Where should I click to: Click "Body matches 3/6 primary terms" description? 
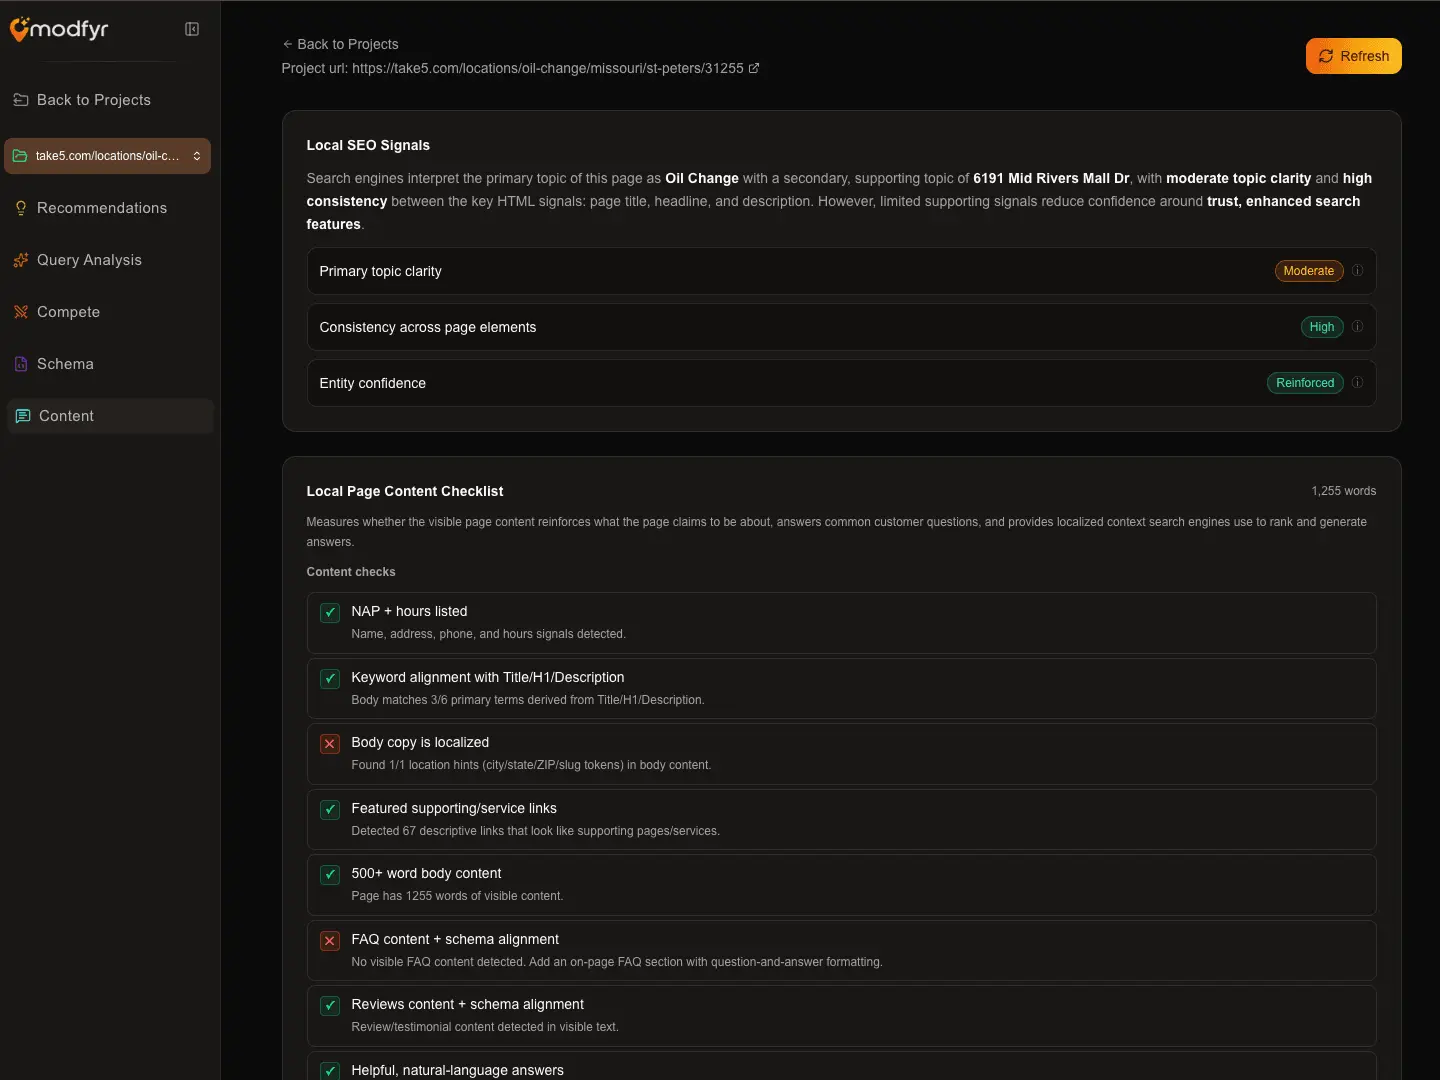pyautogui.click(x=528, y=700)
